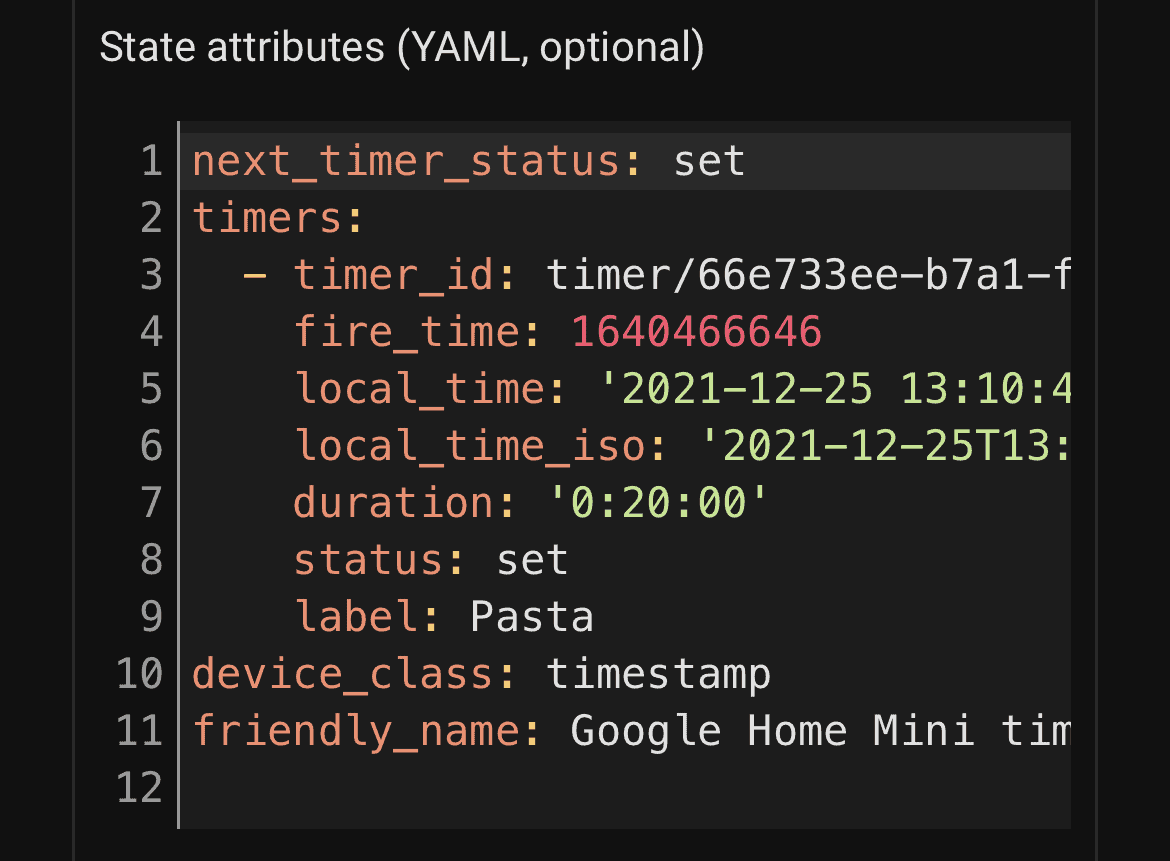Click line number 1 in the gutter
1170x861 pixels.
pyautogui.click(x=152, y=160)
